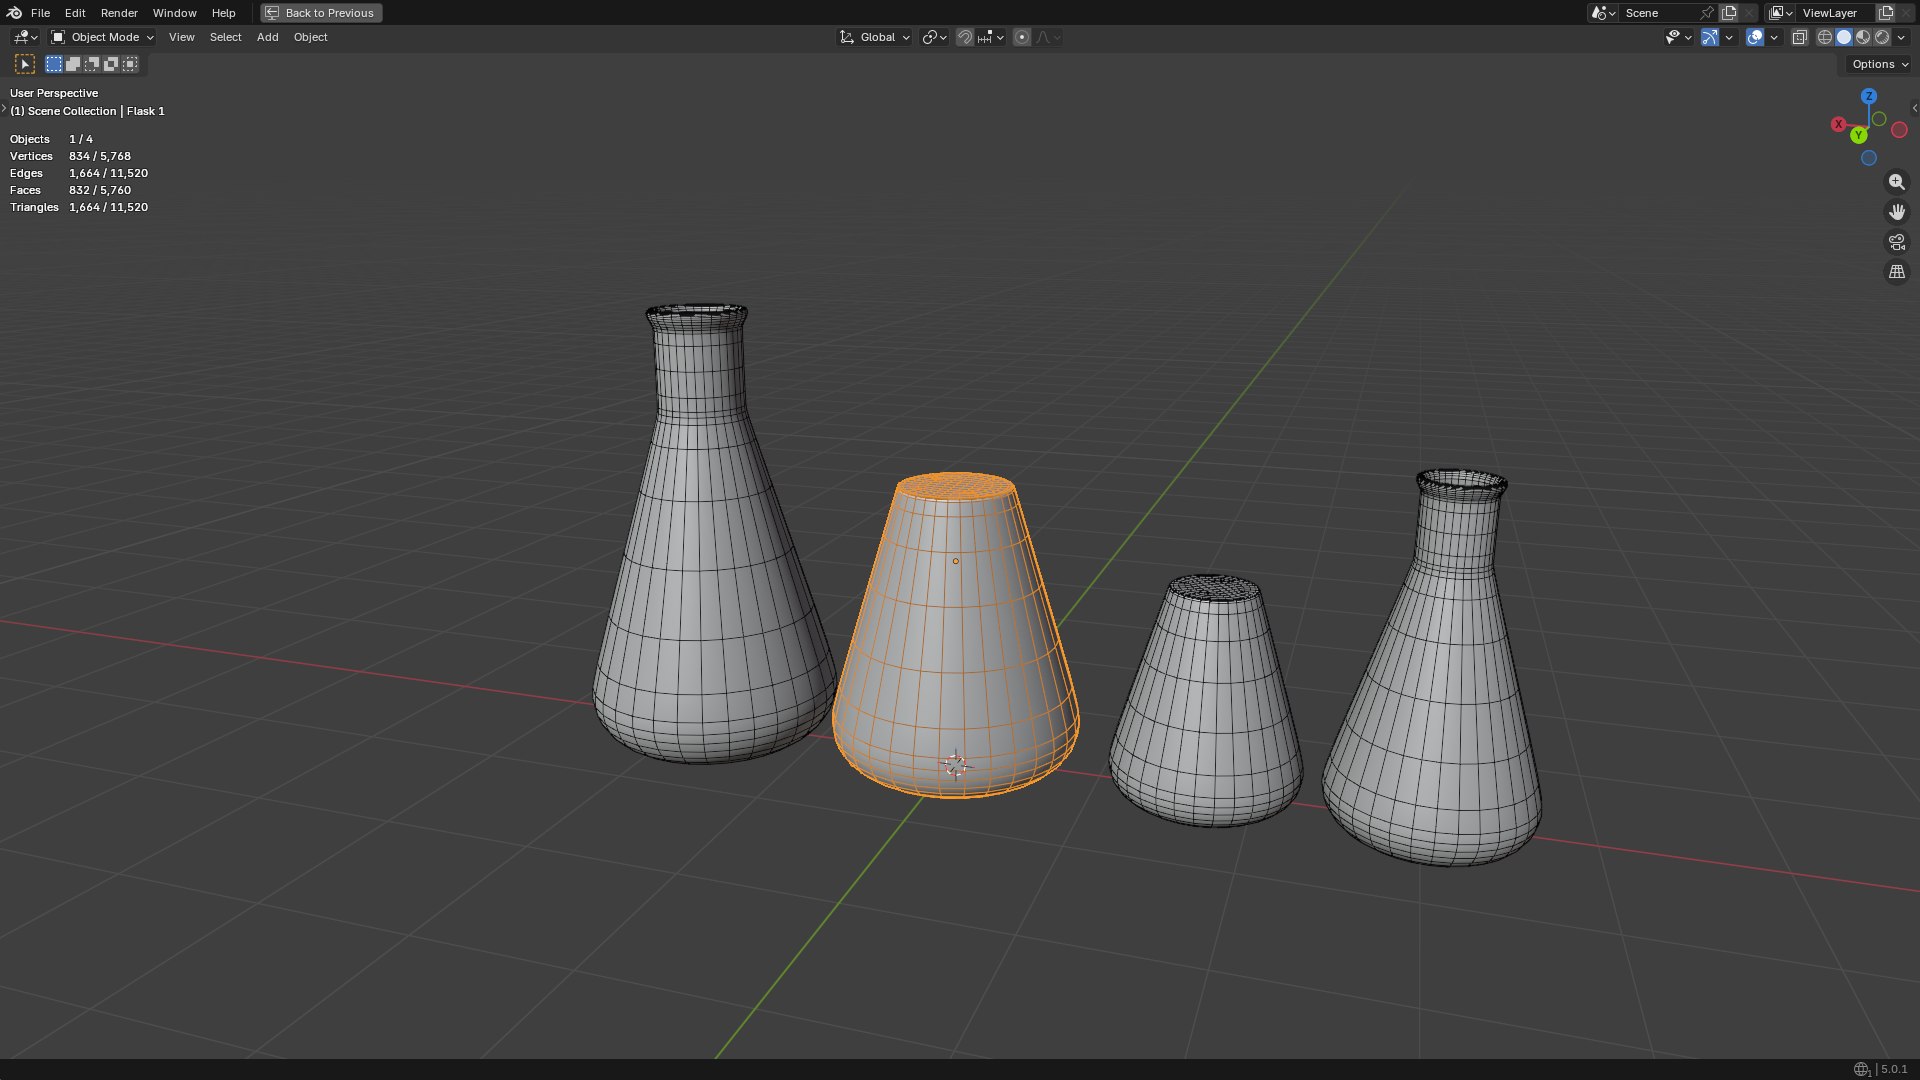Toggle the Show Gizmo button
The image size is (1920, 1080).
coord(1710,37)
